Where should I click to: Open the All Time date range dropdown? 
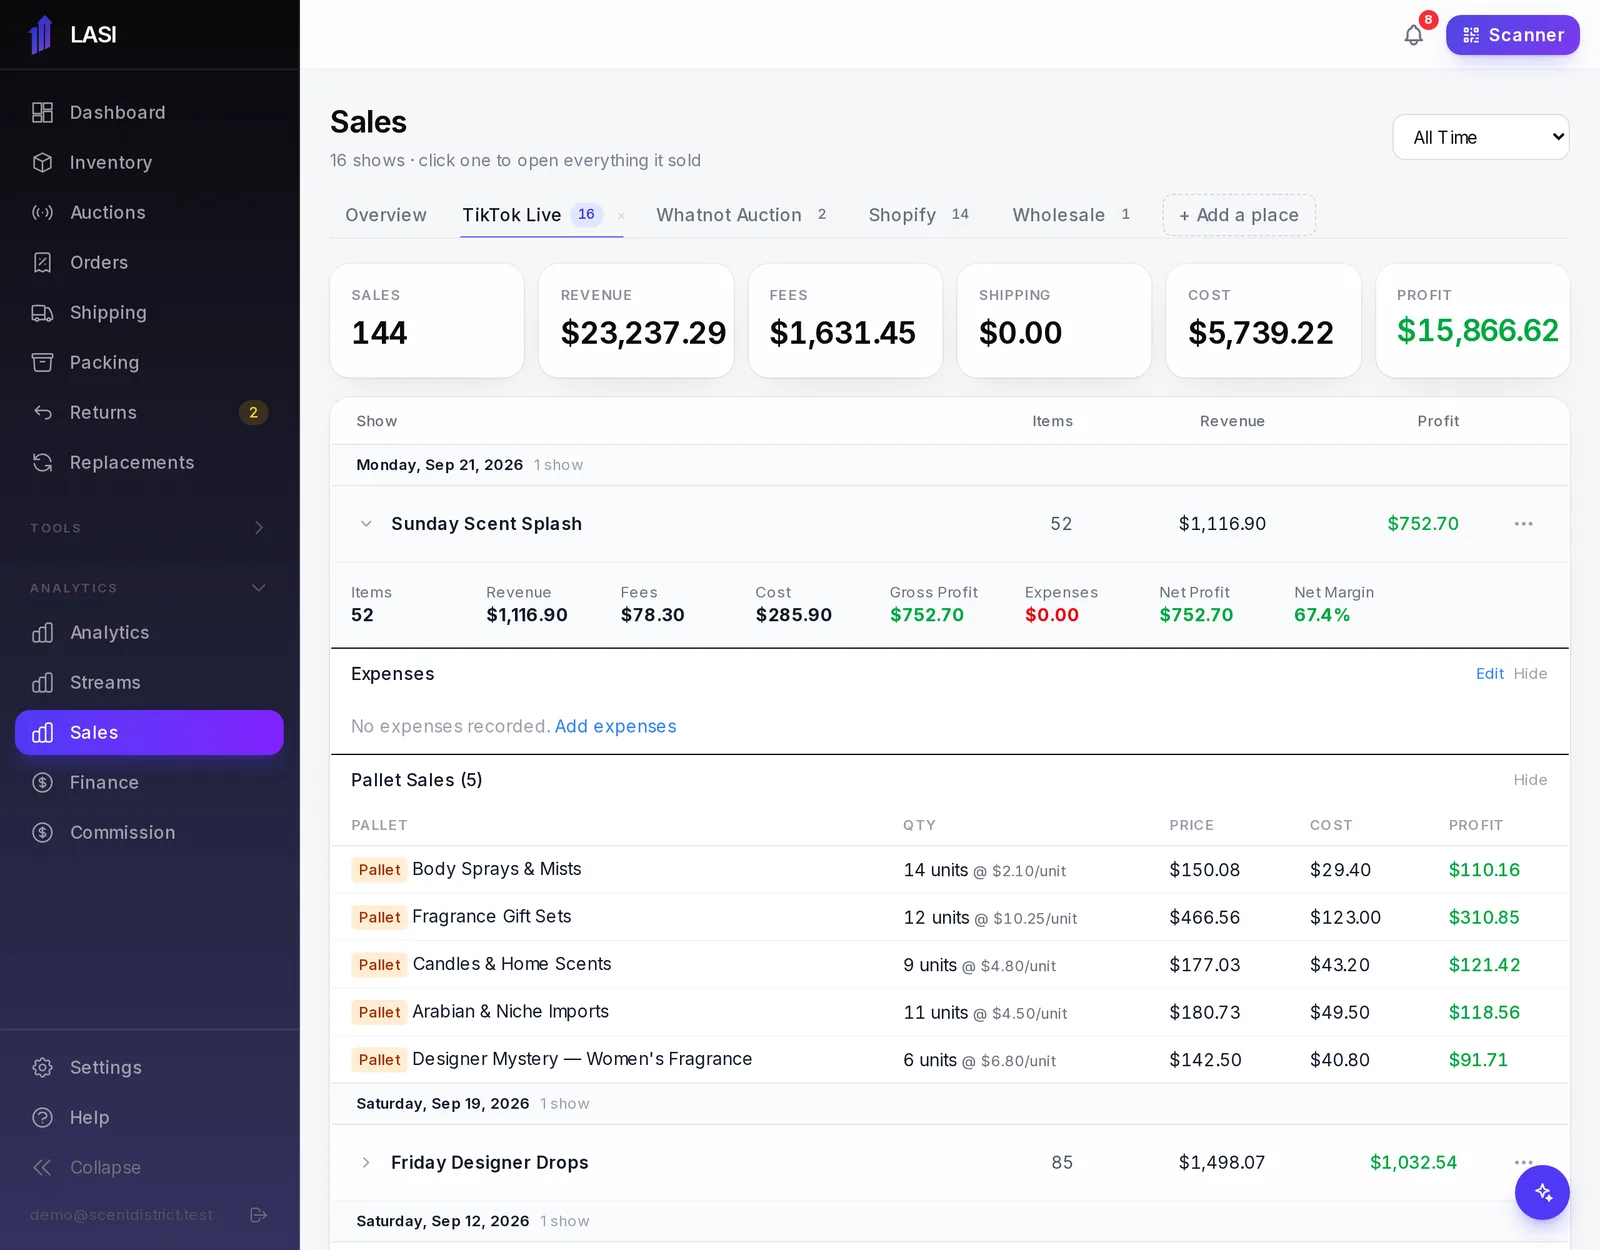click(1481, 137)
